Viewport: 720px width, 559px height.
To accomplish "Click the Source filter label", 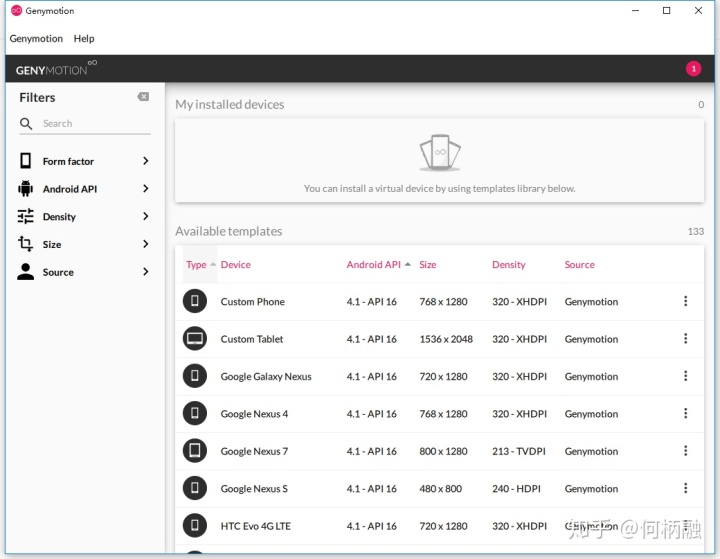I will pyautogui.click(x=58, y=272).
